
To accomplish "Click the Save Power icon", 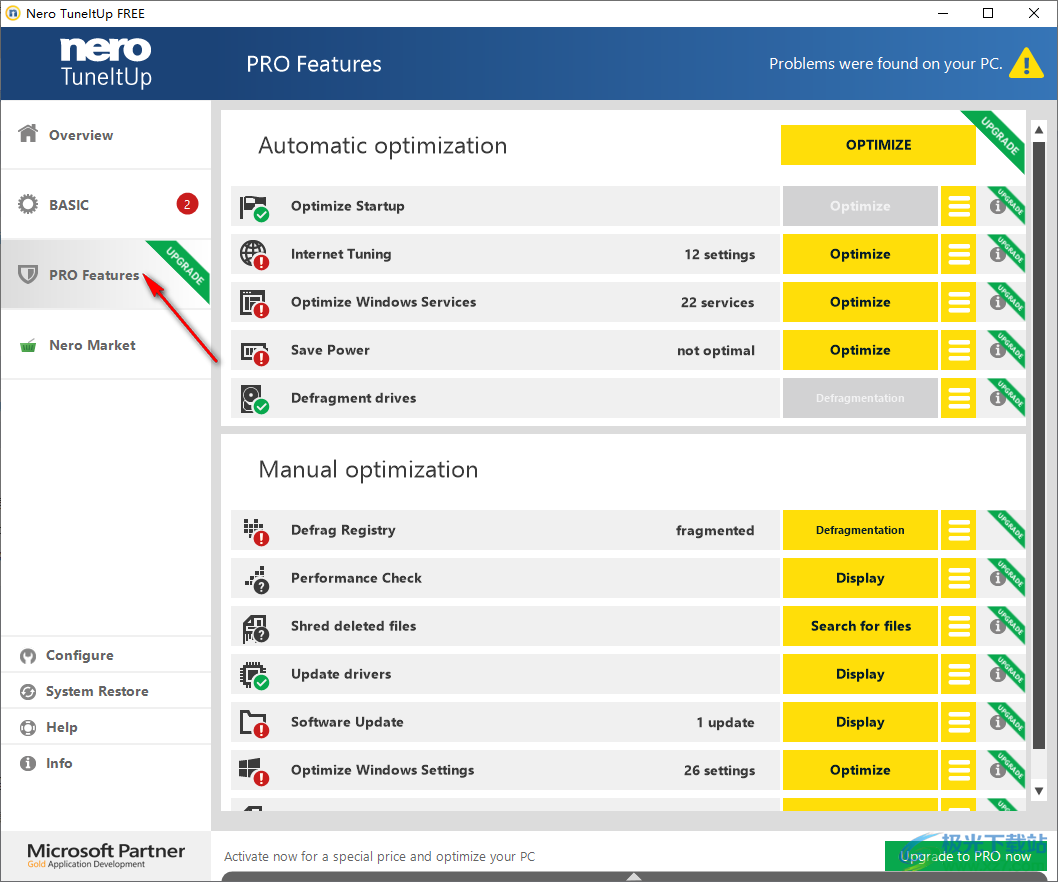I will [254, 352].
